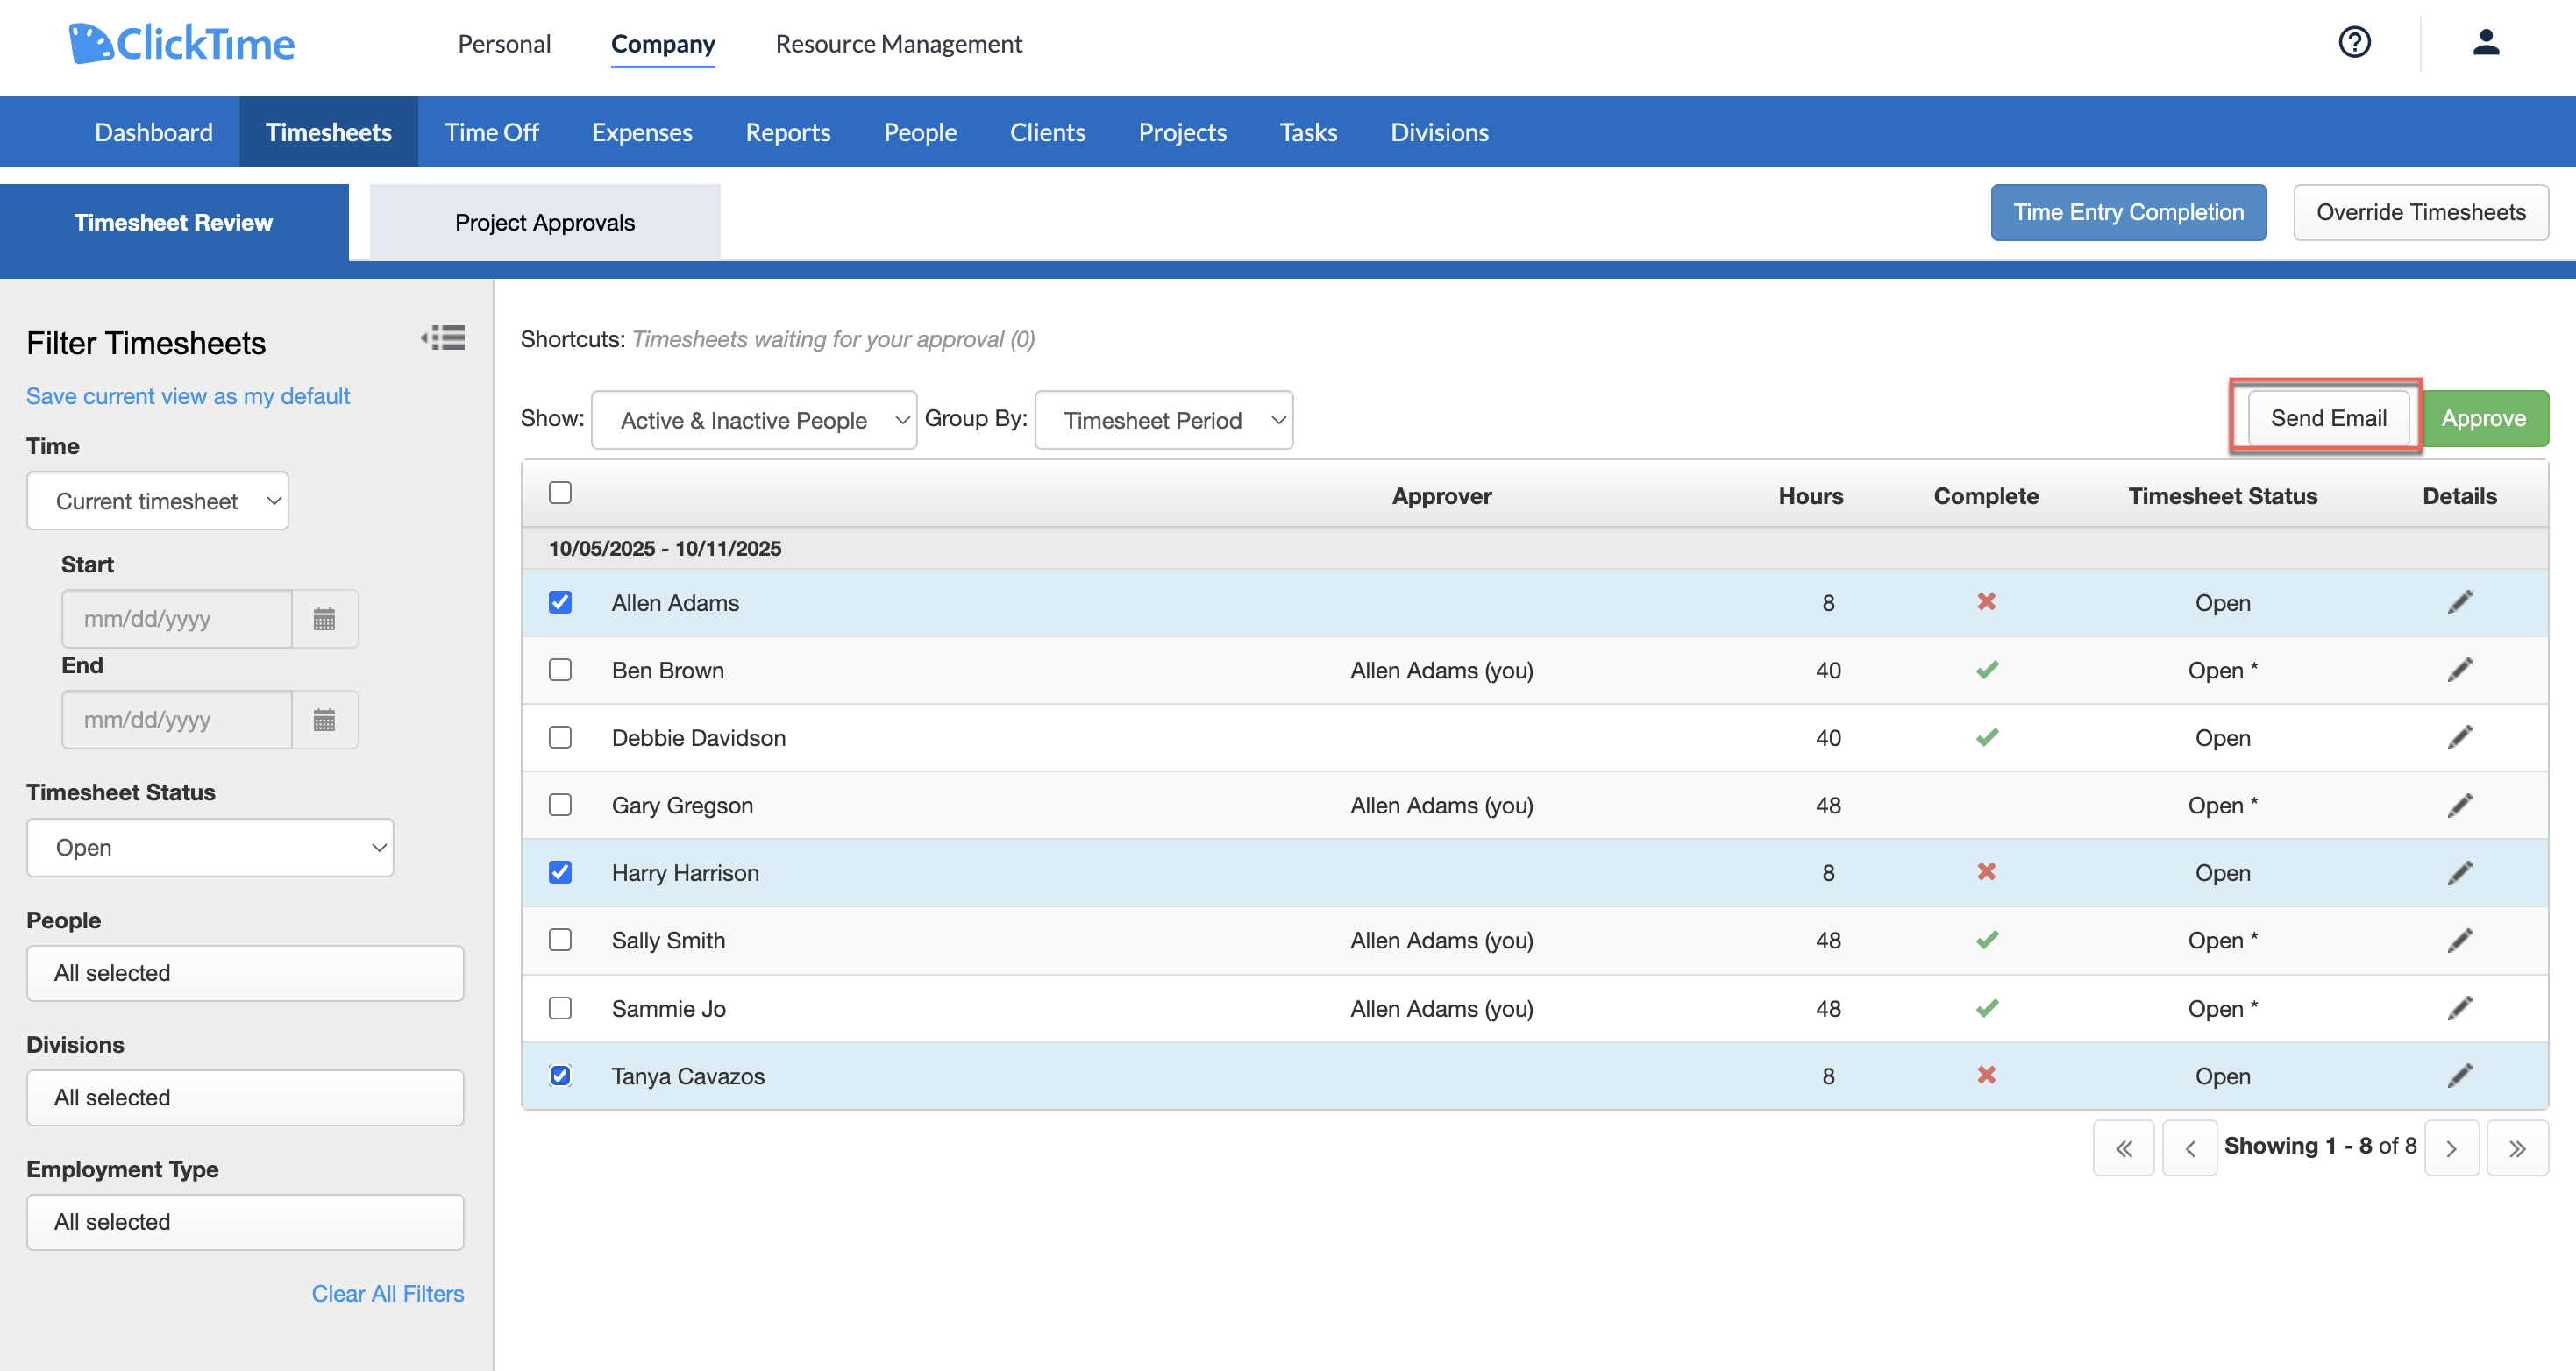
Task: Edit Harry Harrison timesheet details pencil
Action: pyautogui.click(x=2459, y=873)
